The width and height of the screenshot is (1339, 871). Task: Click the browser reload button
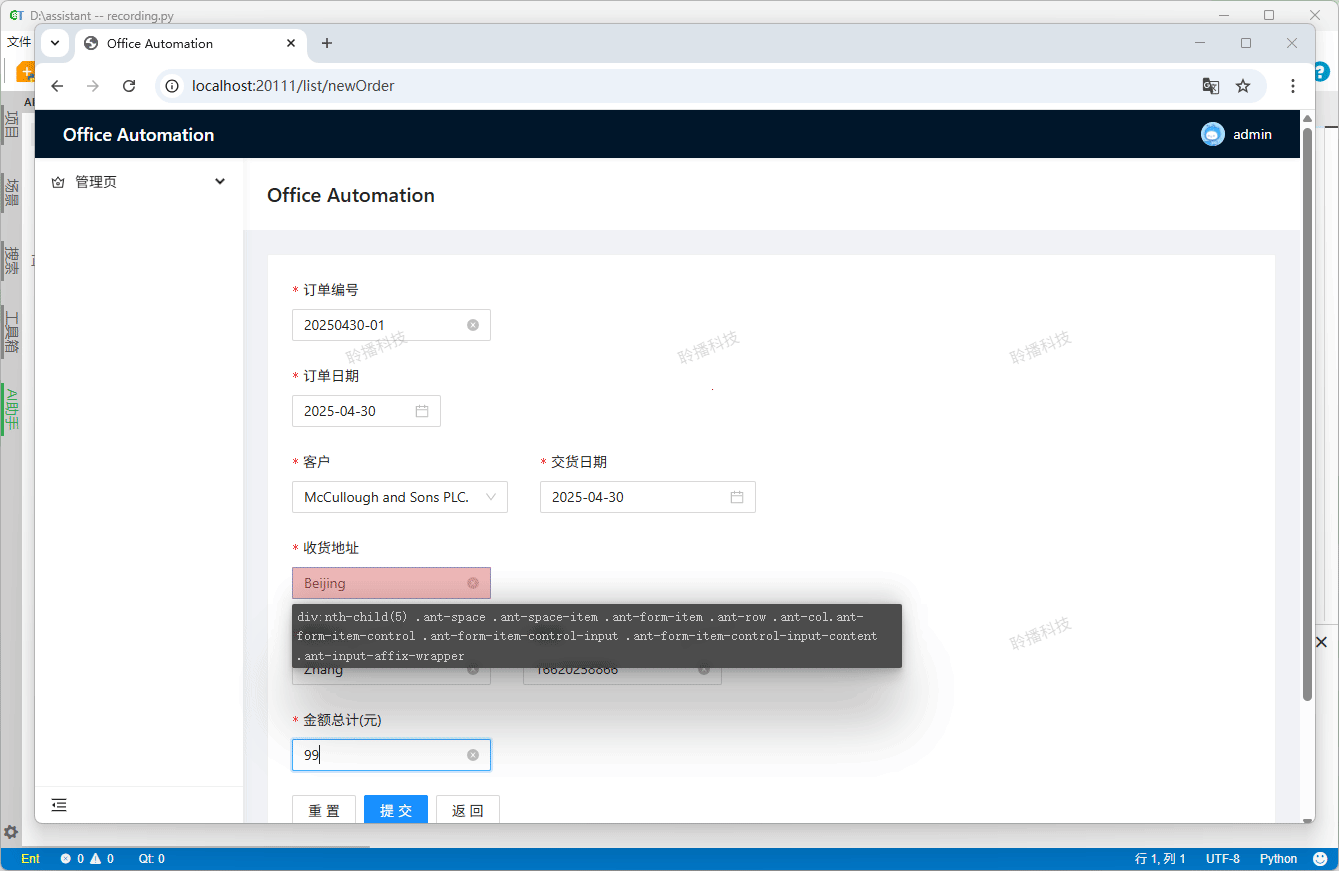coord(129,86)
